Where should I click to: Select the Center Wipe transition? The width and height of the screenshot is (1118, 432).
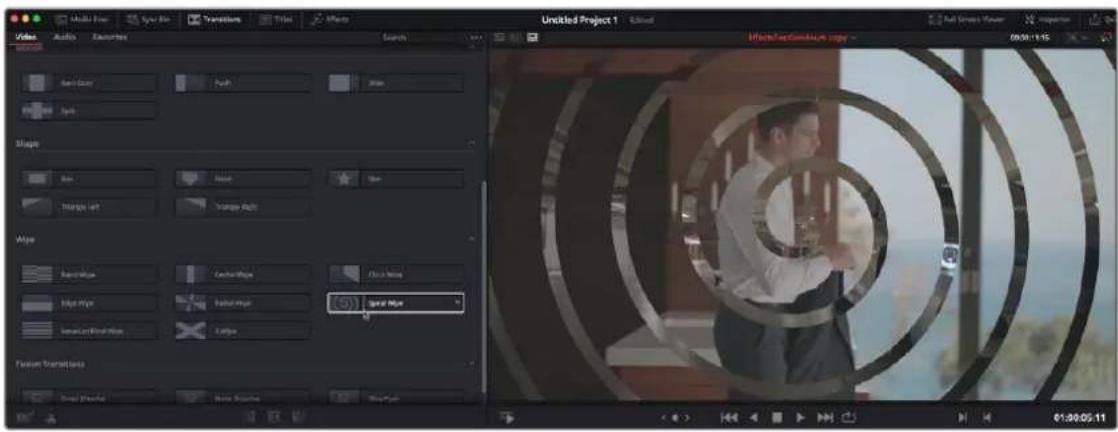[242, 274]
